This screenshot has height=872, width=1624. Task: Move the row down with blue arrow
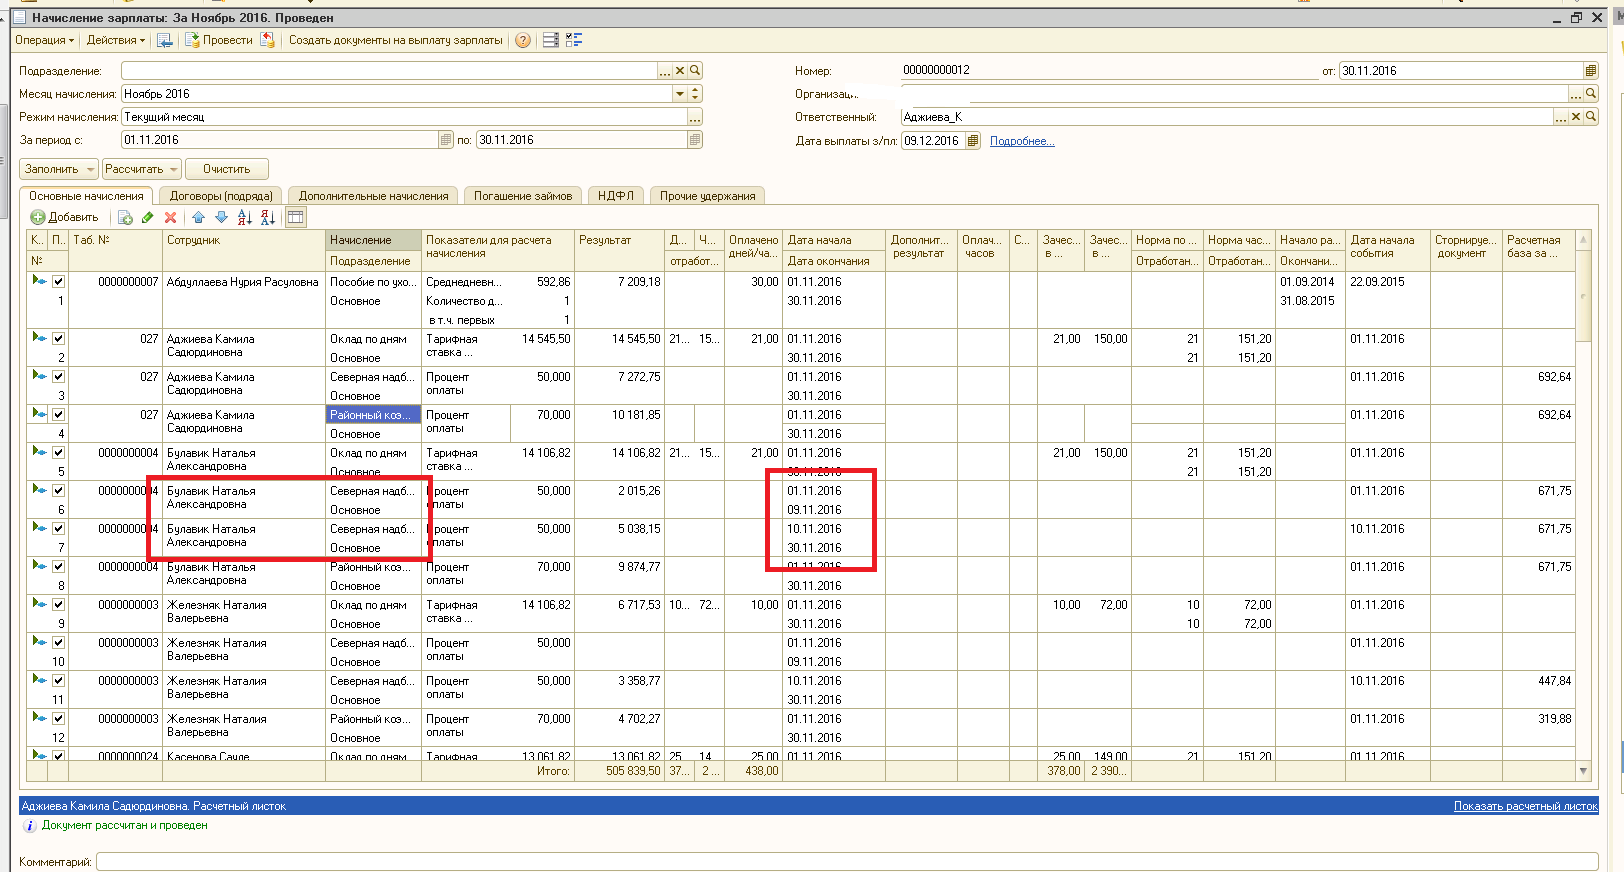point(221,218)
